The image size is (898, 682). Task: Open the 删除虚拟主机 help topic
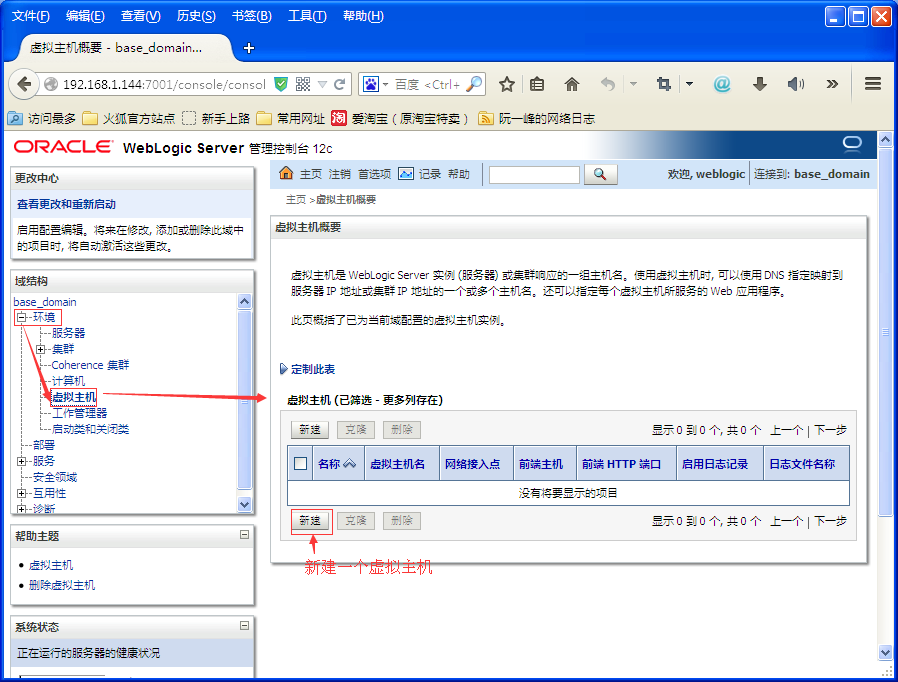pos(62,585)
